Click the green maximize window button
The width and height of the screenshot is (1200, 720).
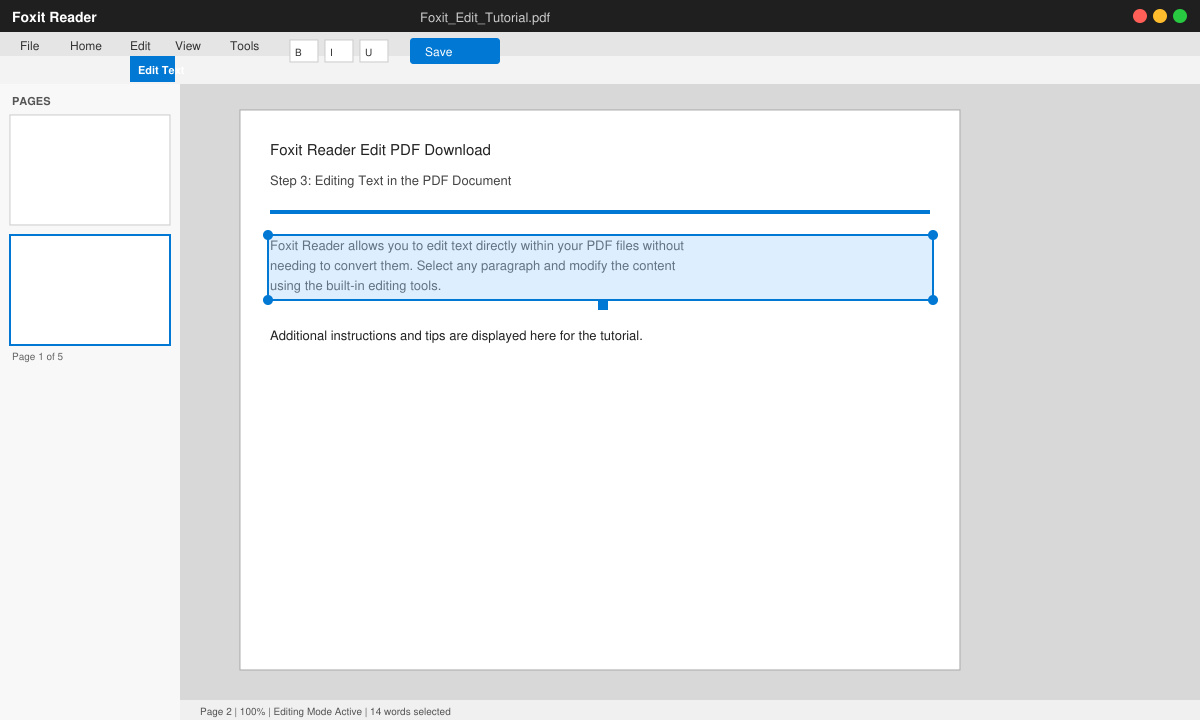coord(1180,16)
